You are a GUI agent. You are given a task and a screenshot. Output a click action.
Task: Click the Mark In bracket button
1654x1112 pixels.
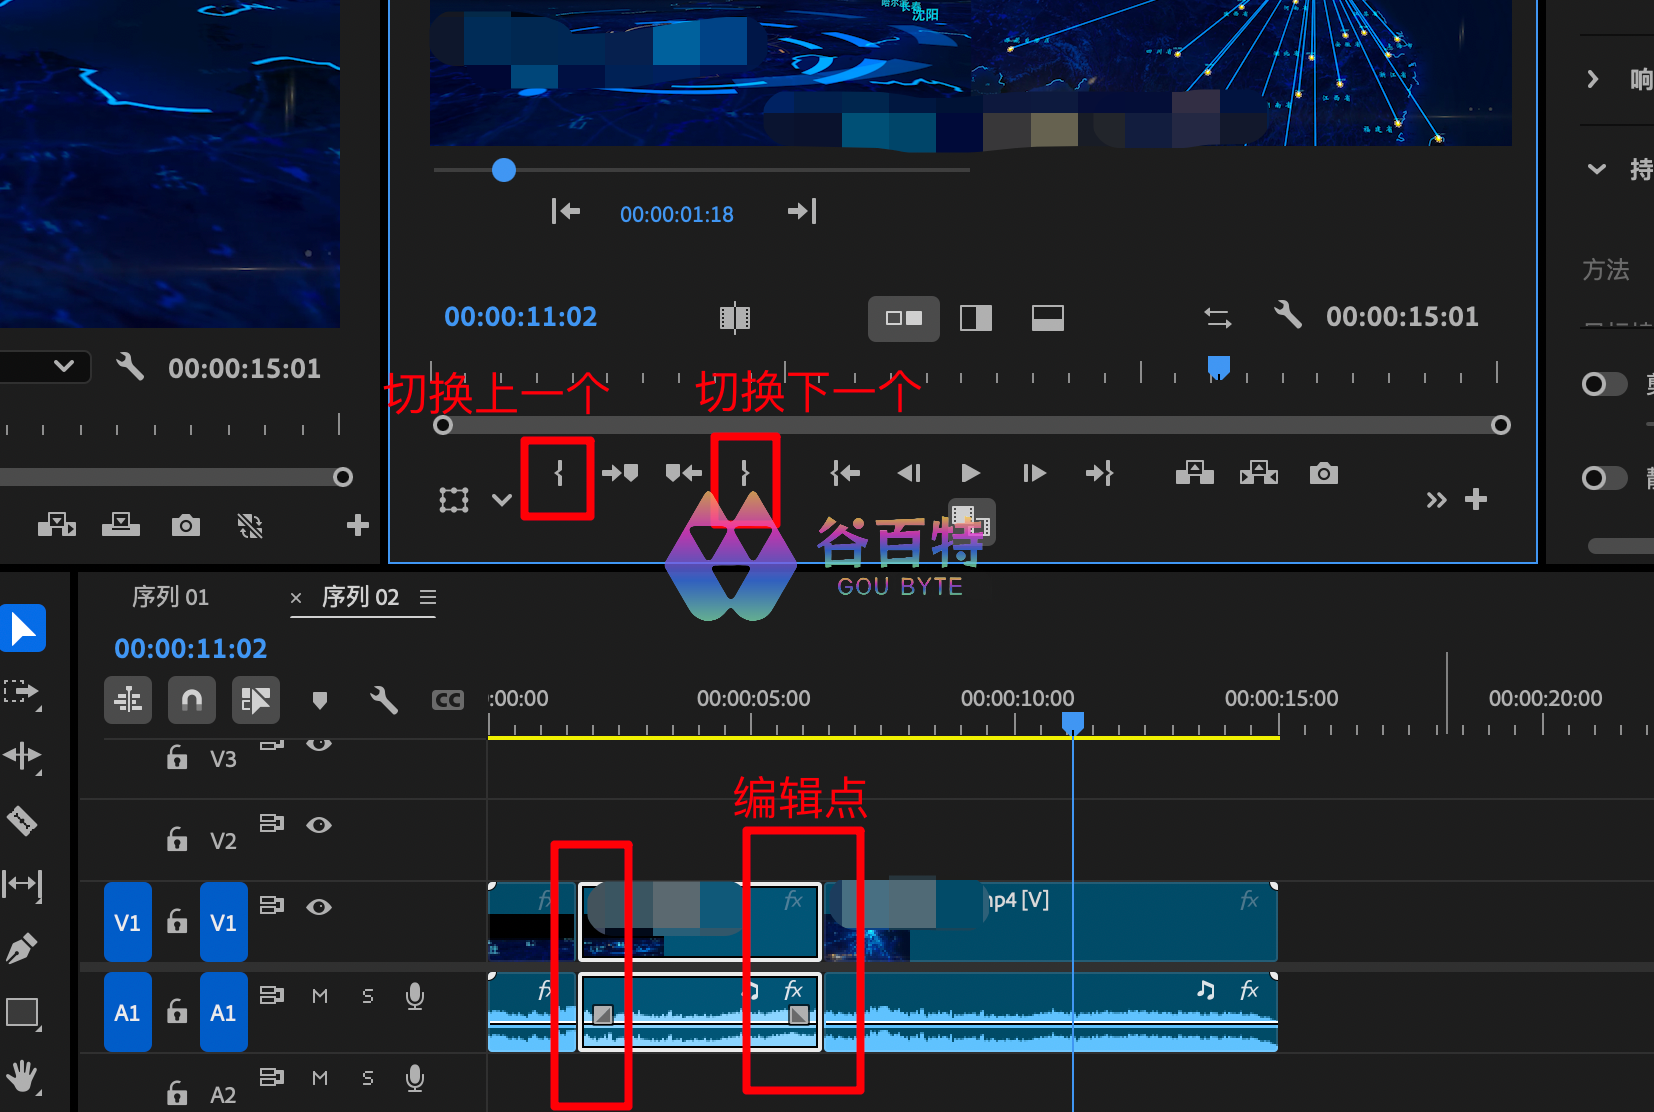click(x=558, y=473)
